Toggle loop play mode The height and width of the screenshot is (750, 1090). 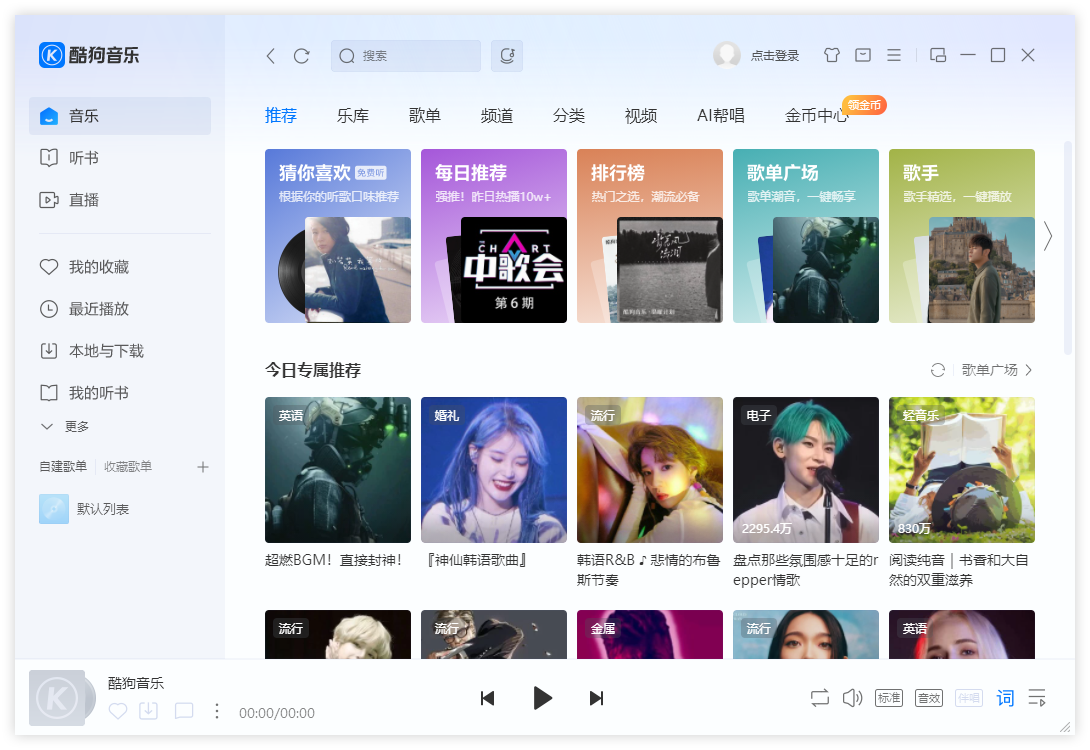(820, 698)
